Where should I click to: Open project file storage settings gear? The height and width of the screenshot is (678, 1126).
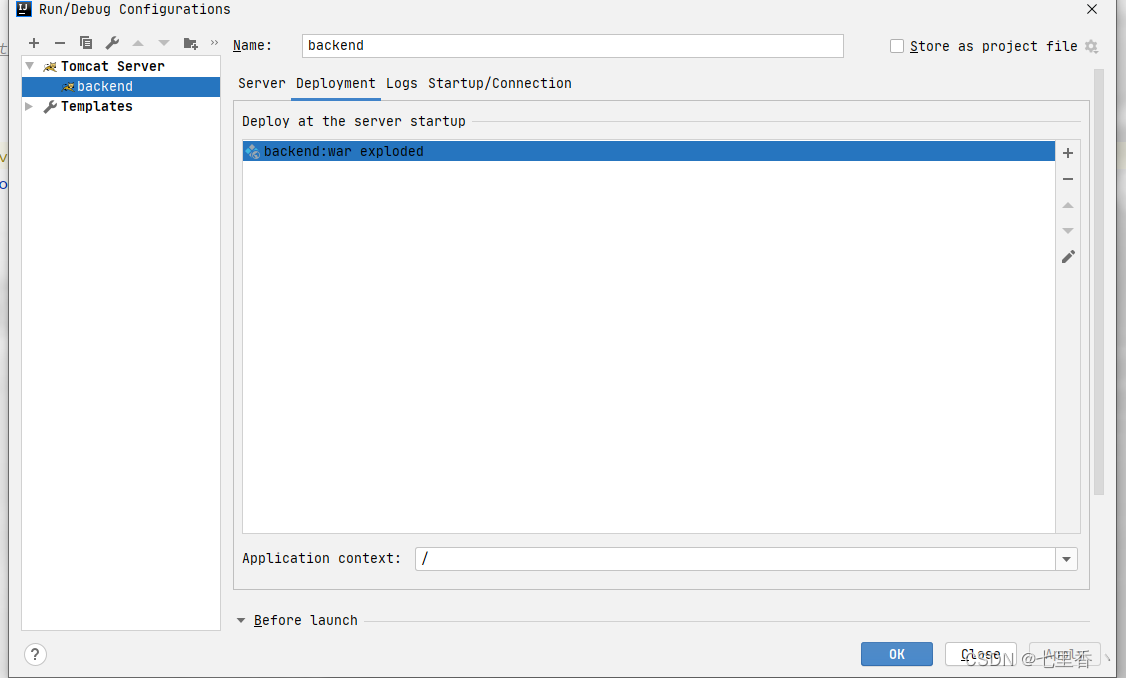pos(1092,47)
